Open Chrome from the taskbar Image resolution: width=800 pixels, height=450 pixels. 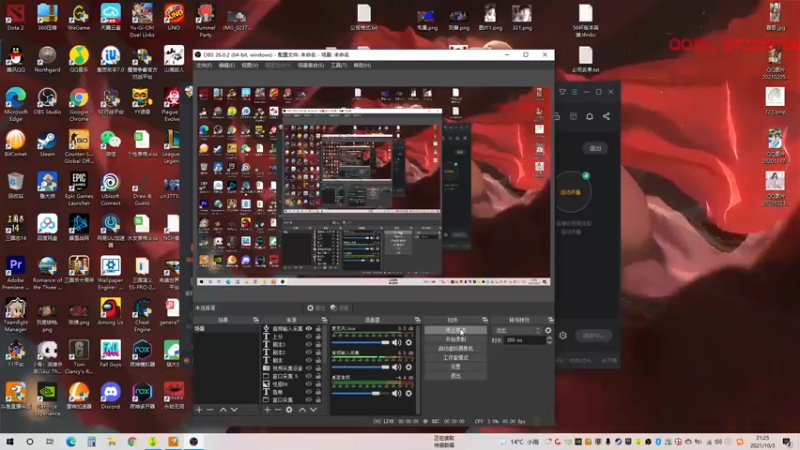coord(132,442)
